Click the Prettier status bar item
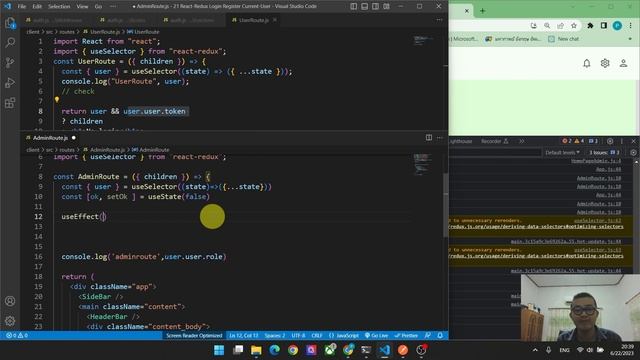Viewport: 640px width, 360px height. (407, 336)
